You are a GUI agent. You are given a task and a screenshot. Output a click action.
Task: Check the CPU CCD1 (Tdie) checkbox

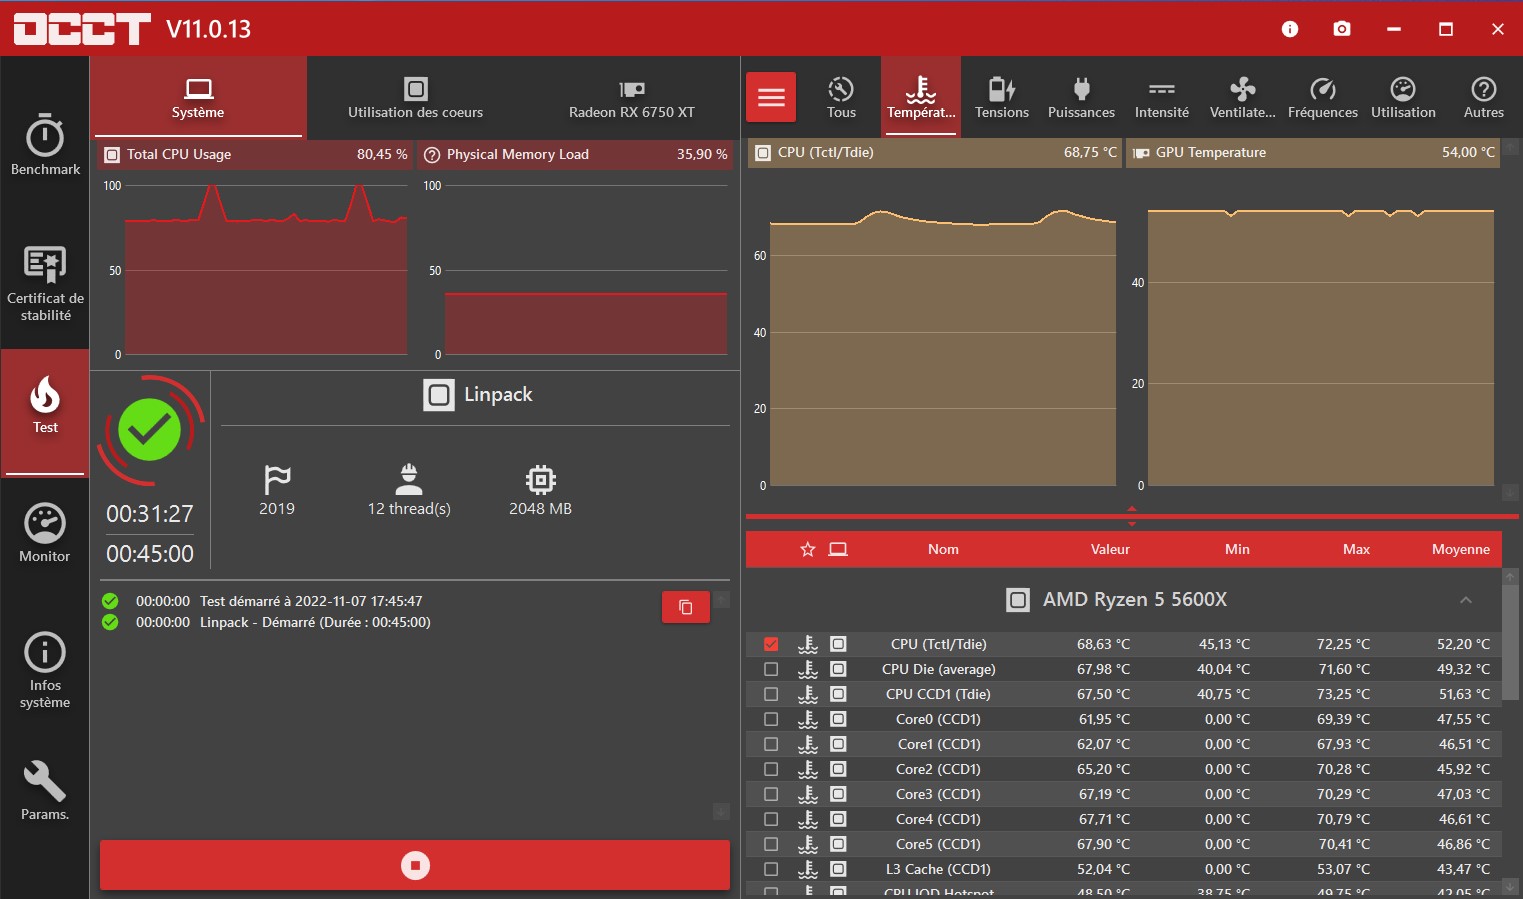click(x=771, y=694)
